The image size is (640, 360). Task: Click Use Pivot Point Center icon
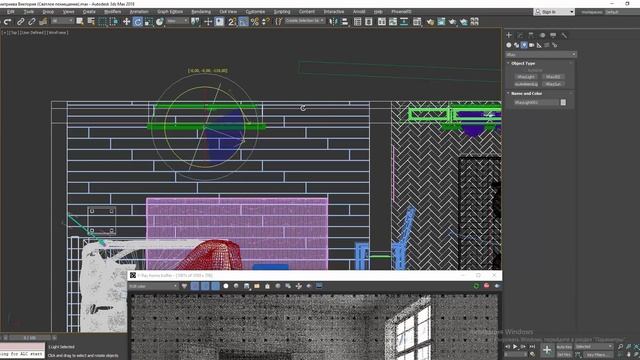196,21
